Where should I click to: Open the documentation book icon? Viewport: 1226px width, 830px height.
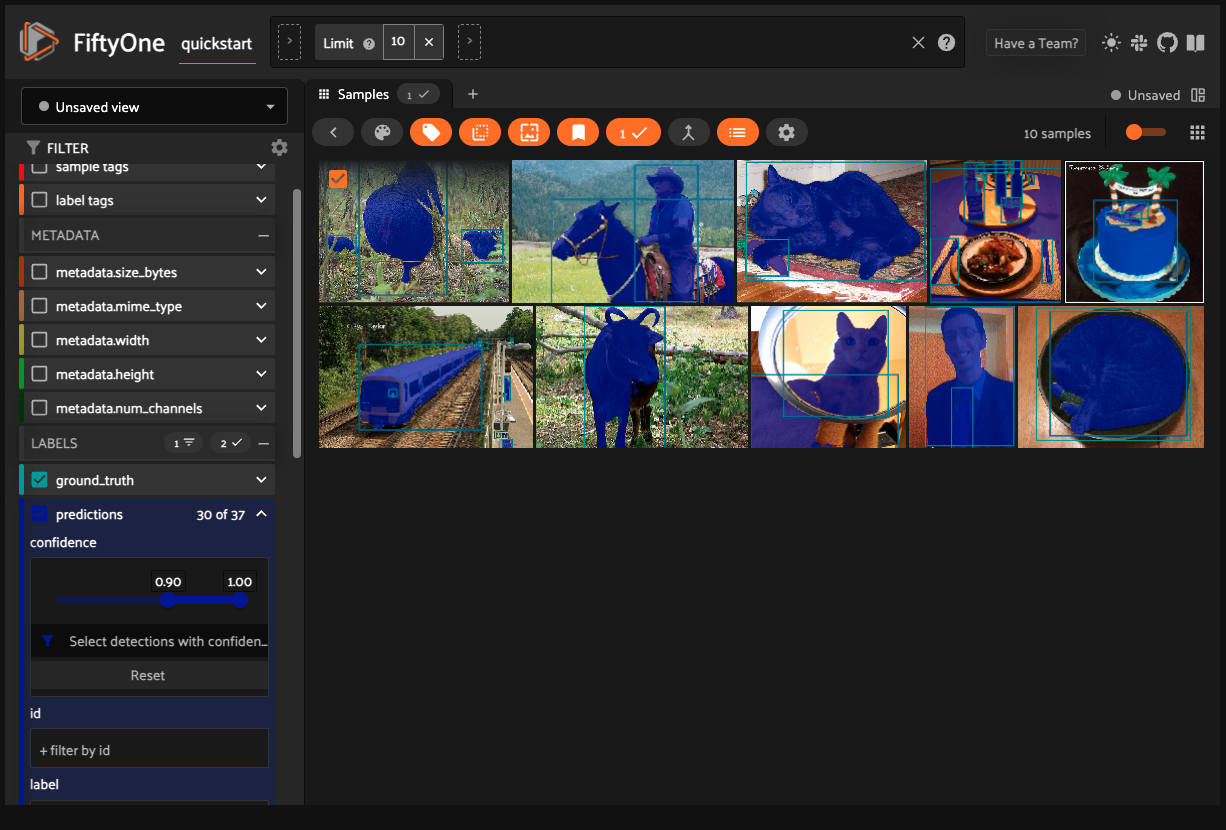click(x=1195, y=43)
